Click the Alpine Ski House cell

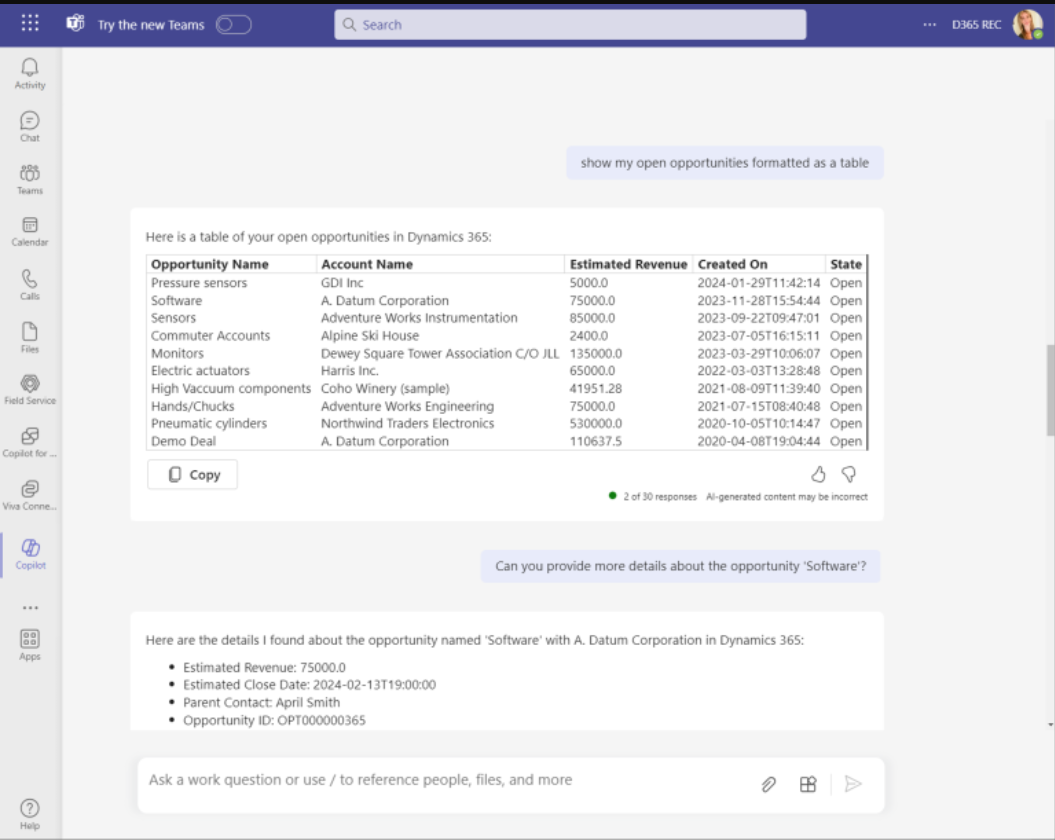click(x=369, y=335)
